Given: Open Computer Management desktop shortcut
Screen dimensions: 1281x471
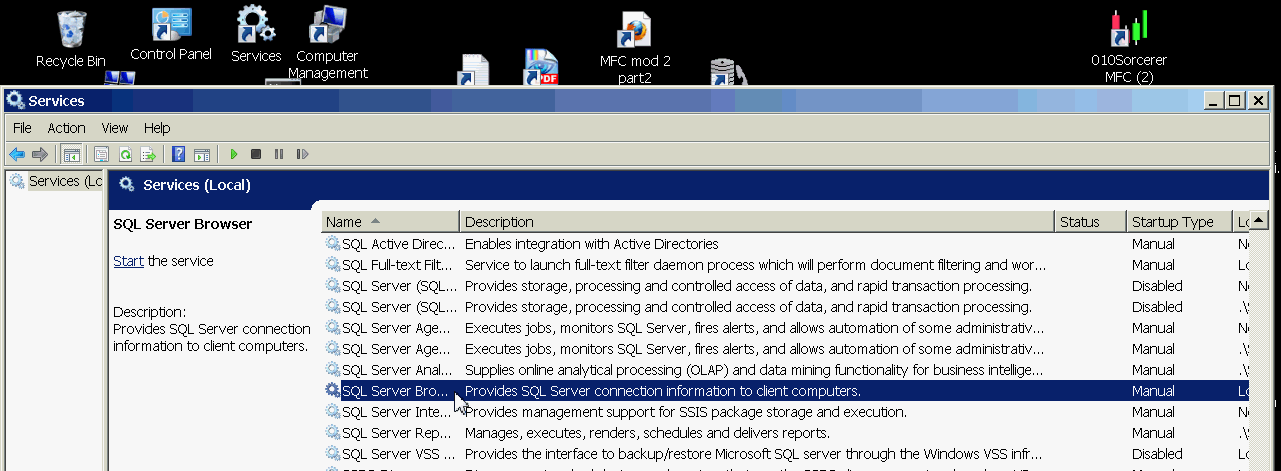Looking at the screenshot, I should pyautogui.click(x=328, y=42).
